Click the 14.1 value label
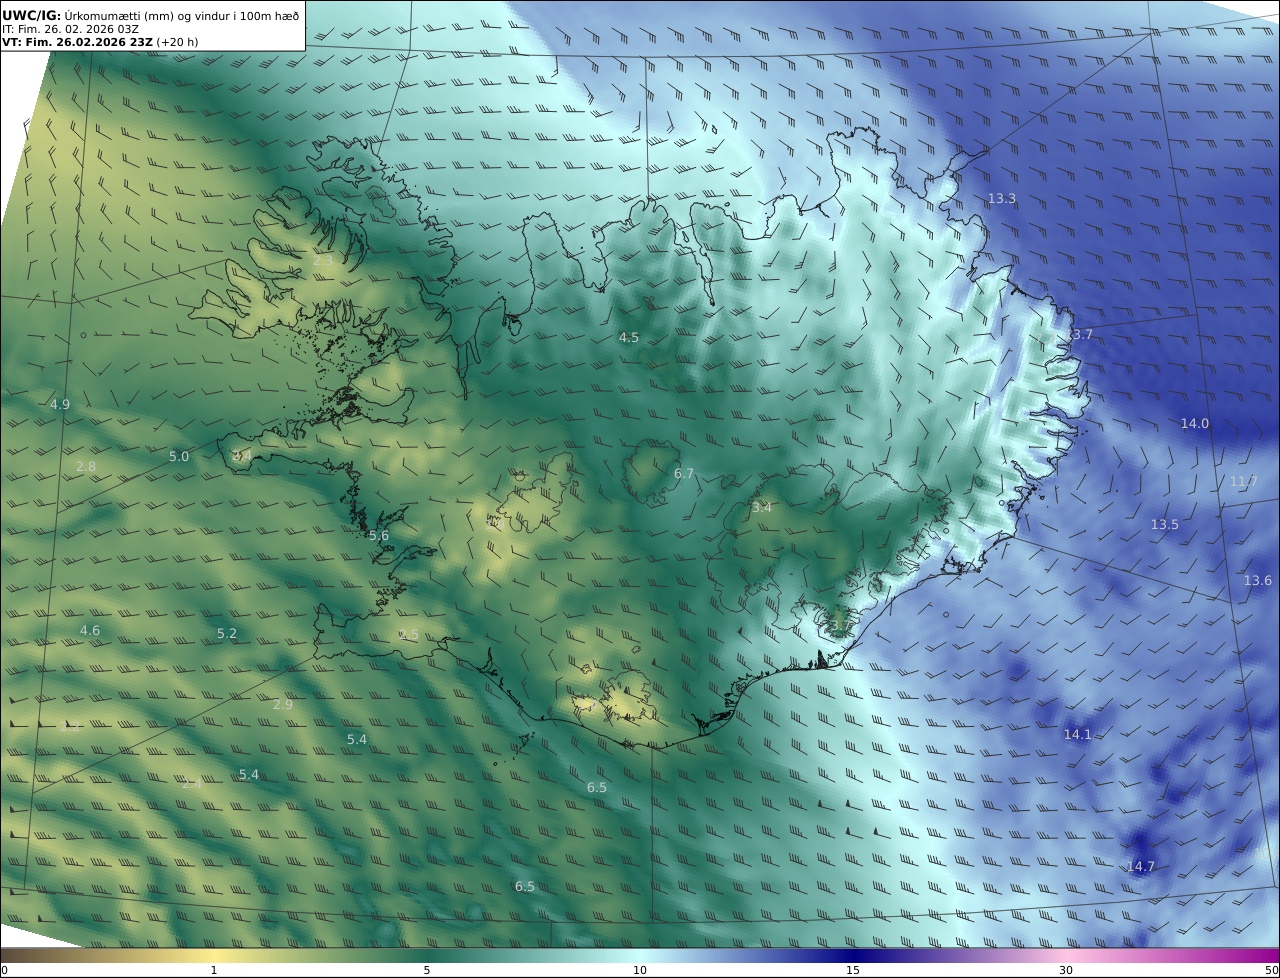1280x978 pixels. (1077, 735)
